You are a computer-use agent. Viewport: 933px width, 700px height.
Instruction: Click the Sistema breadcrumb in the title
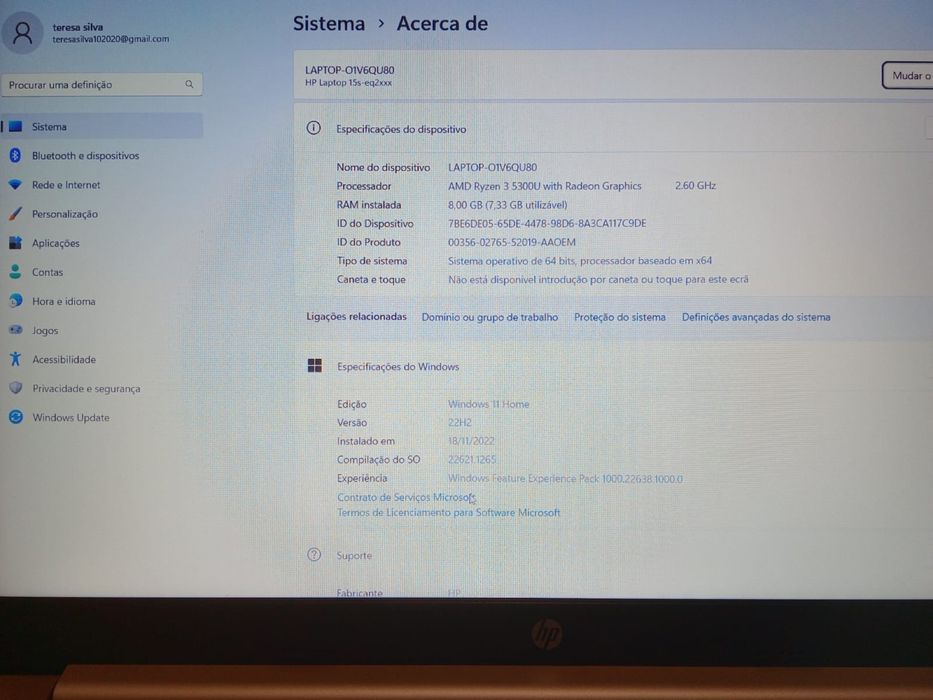coord(329,24)
